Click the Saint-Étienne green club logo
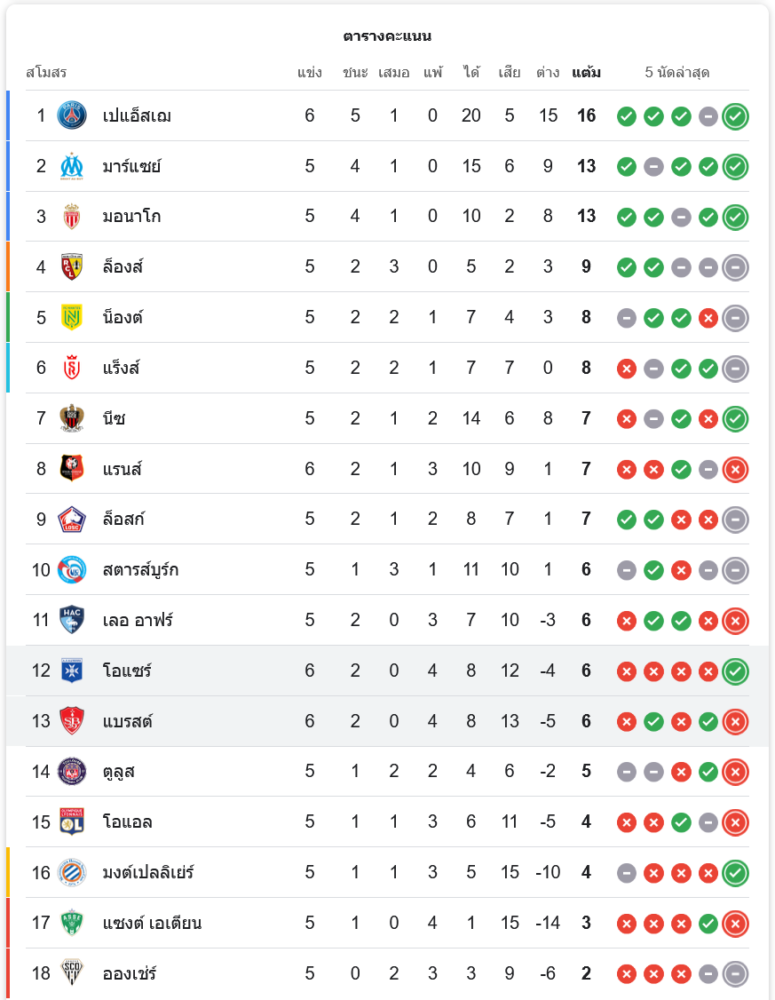The height and width of the screenshot is (1000, 775). tap(72, 922)
